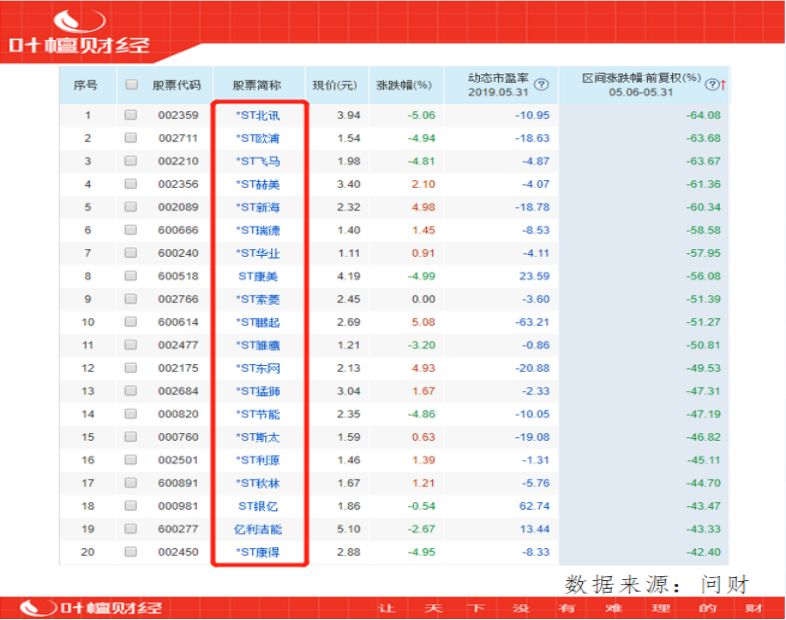Click the 23.59 P/E value for ST康美
This screenshot has width=786, height=620.
click(x=534, y=276)
